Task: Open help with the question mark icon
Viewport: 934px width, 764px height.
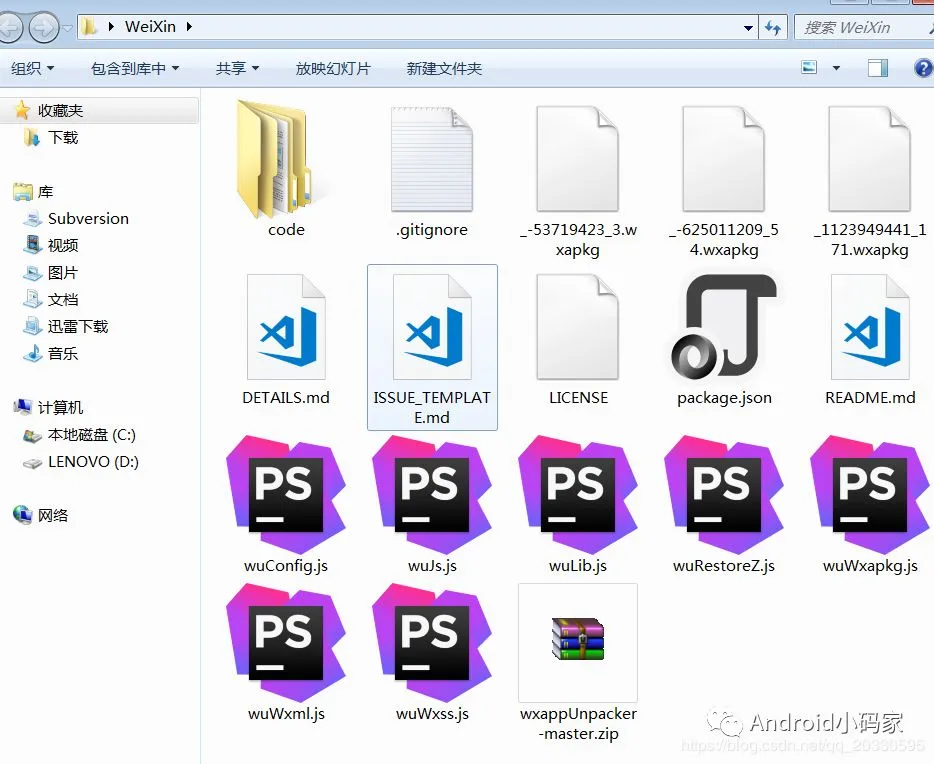Action: coord(923,68)
